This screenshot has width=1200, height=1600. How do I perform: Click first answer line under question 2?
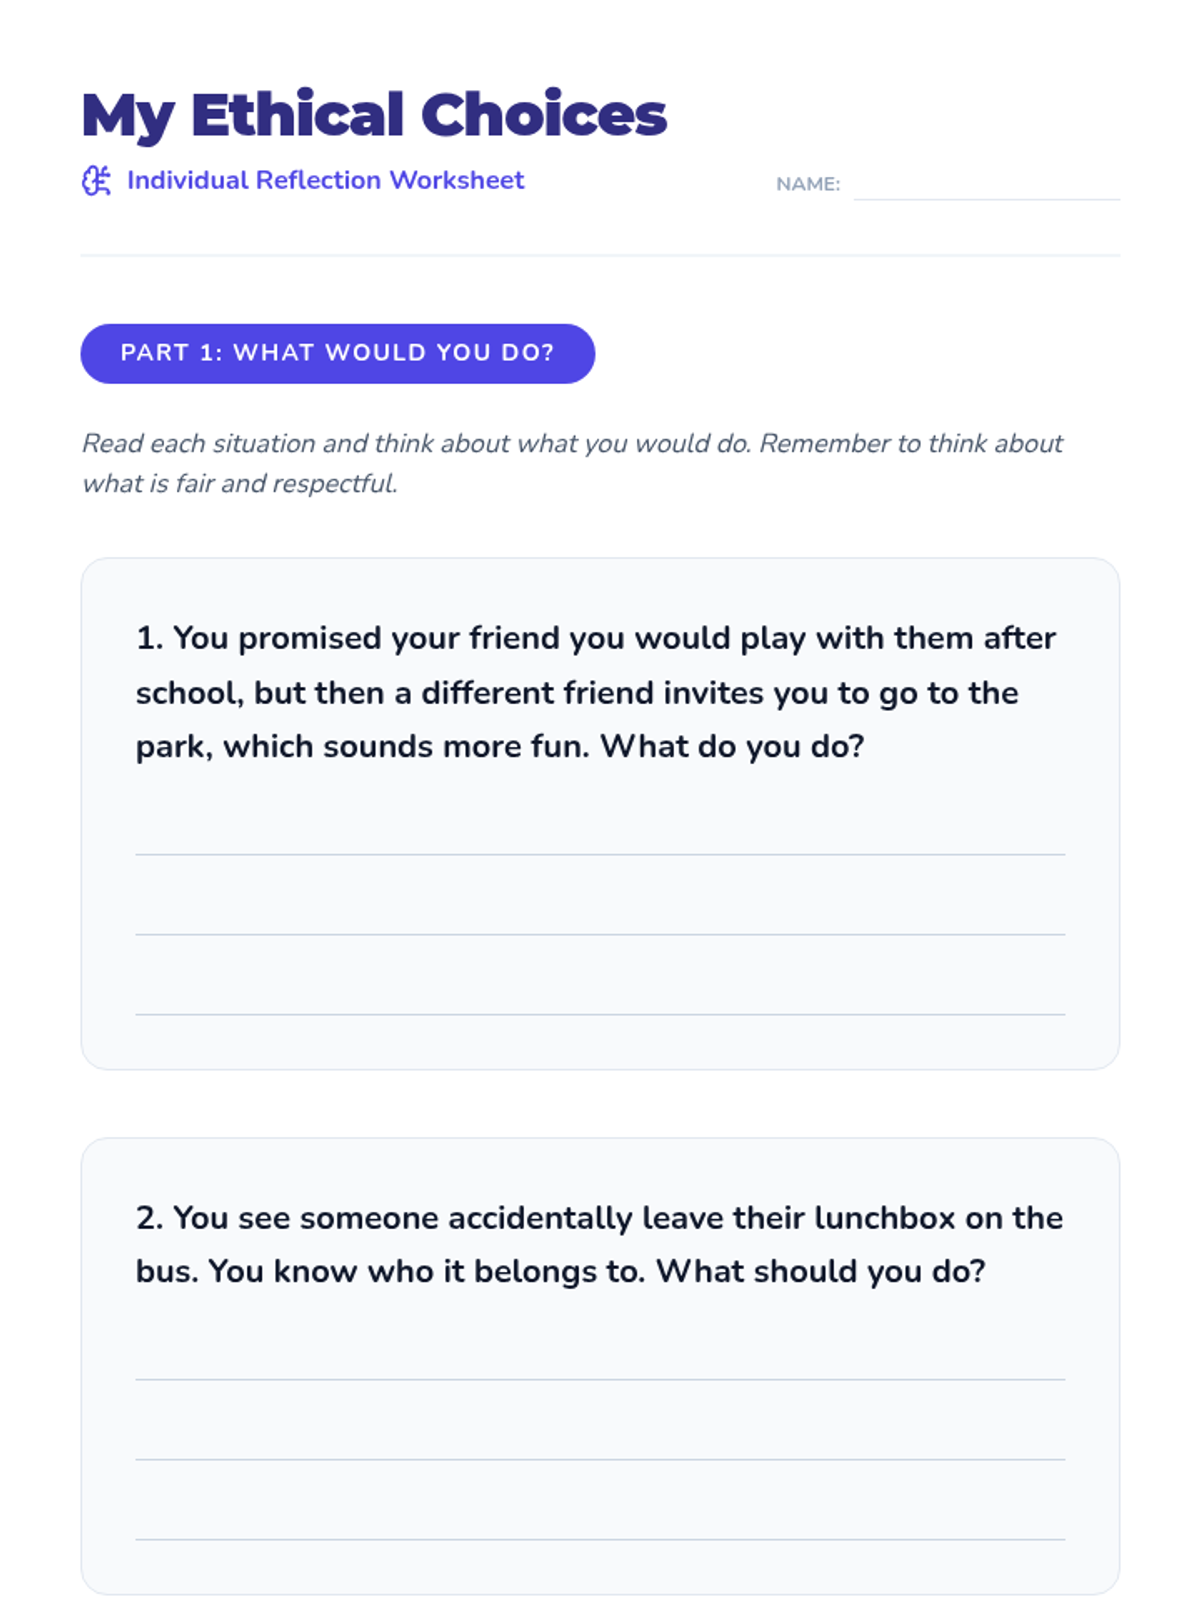coord(600,1379)
